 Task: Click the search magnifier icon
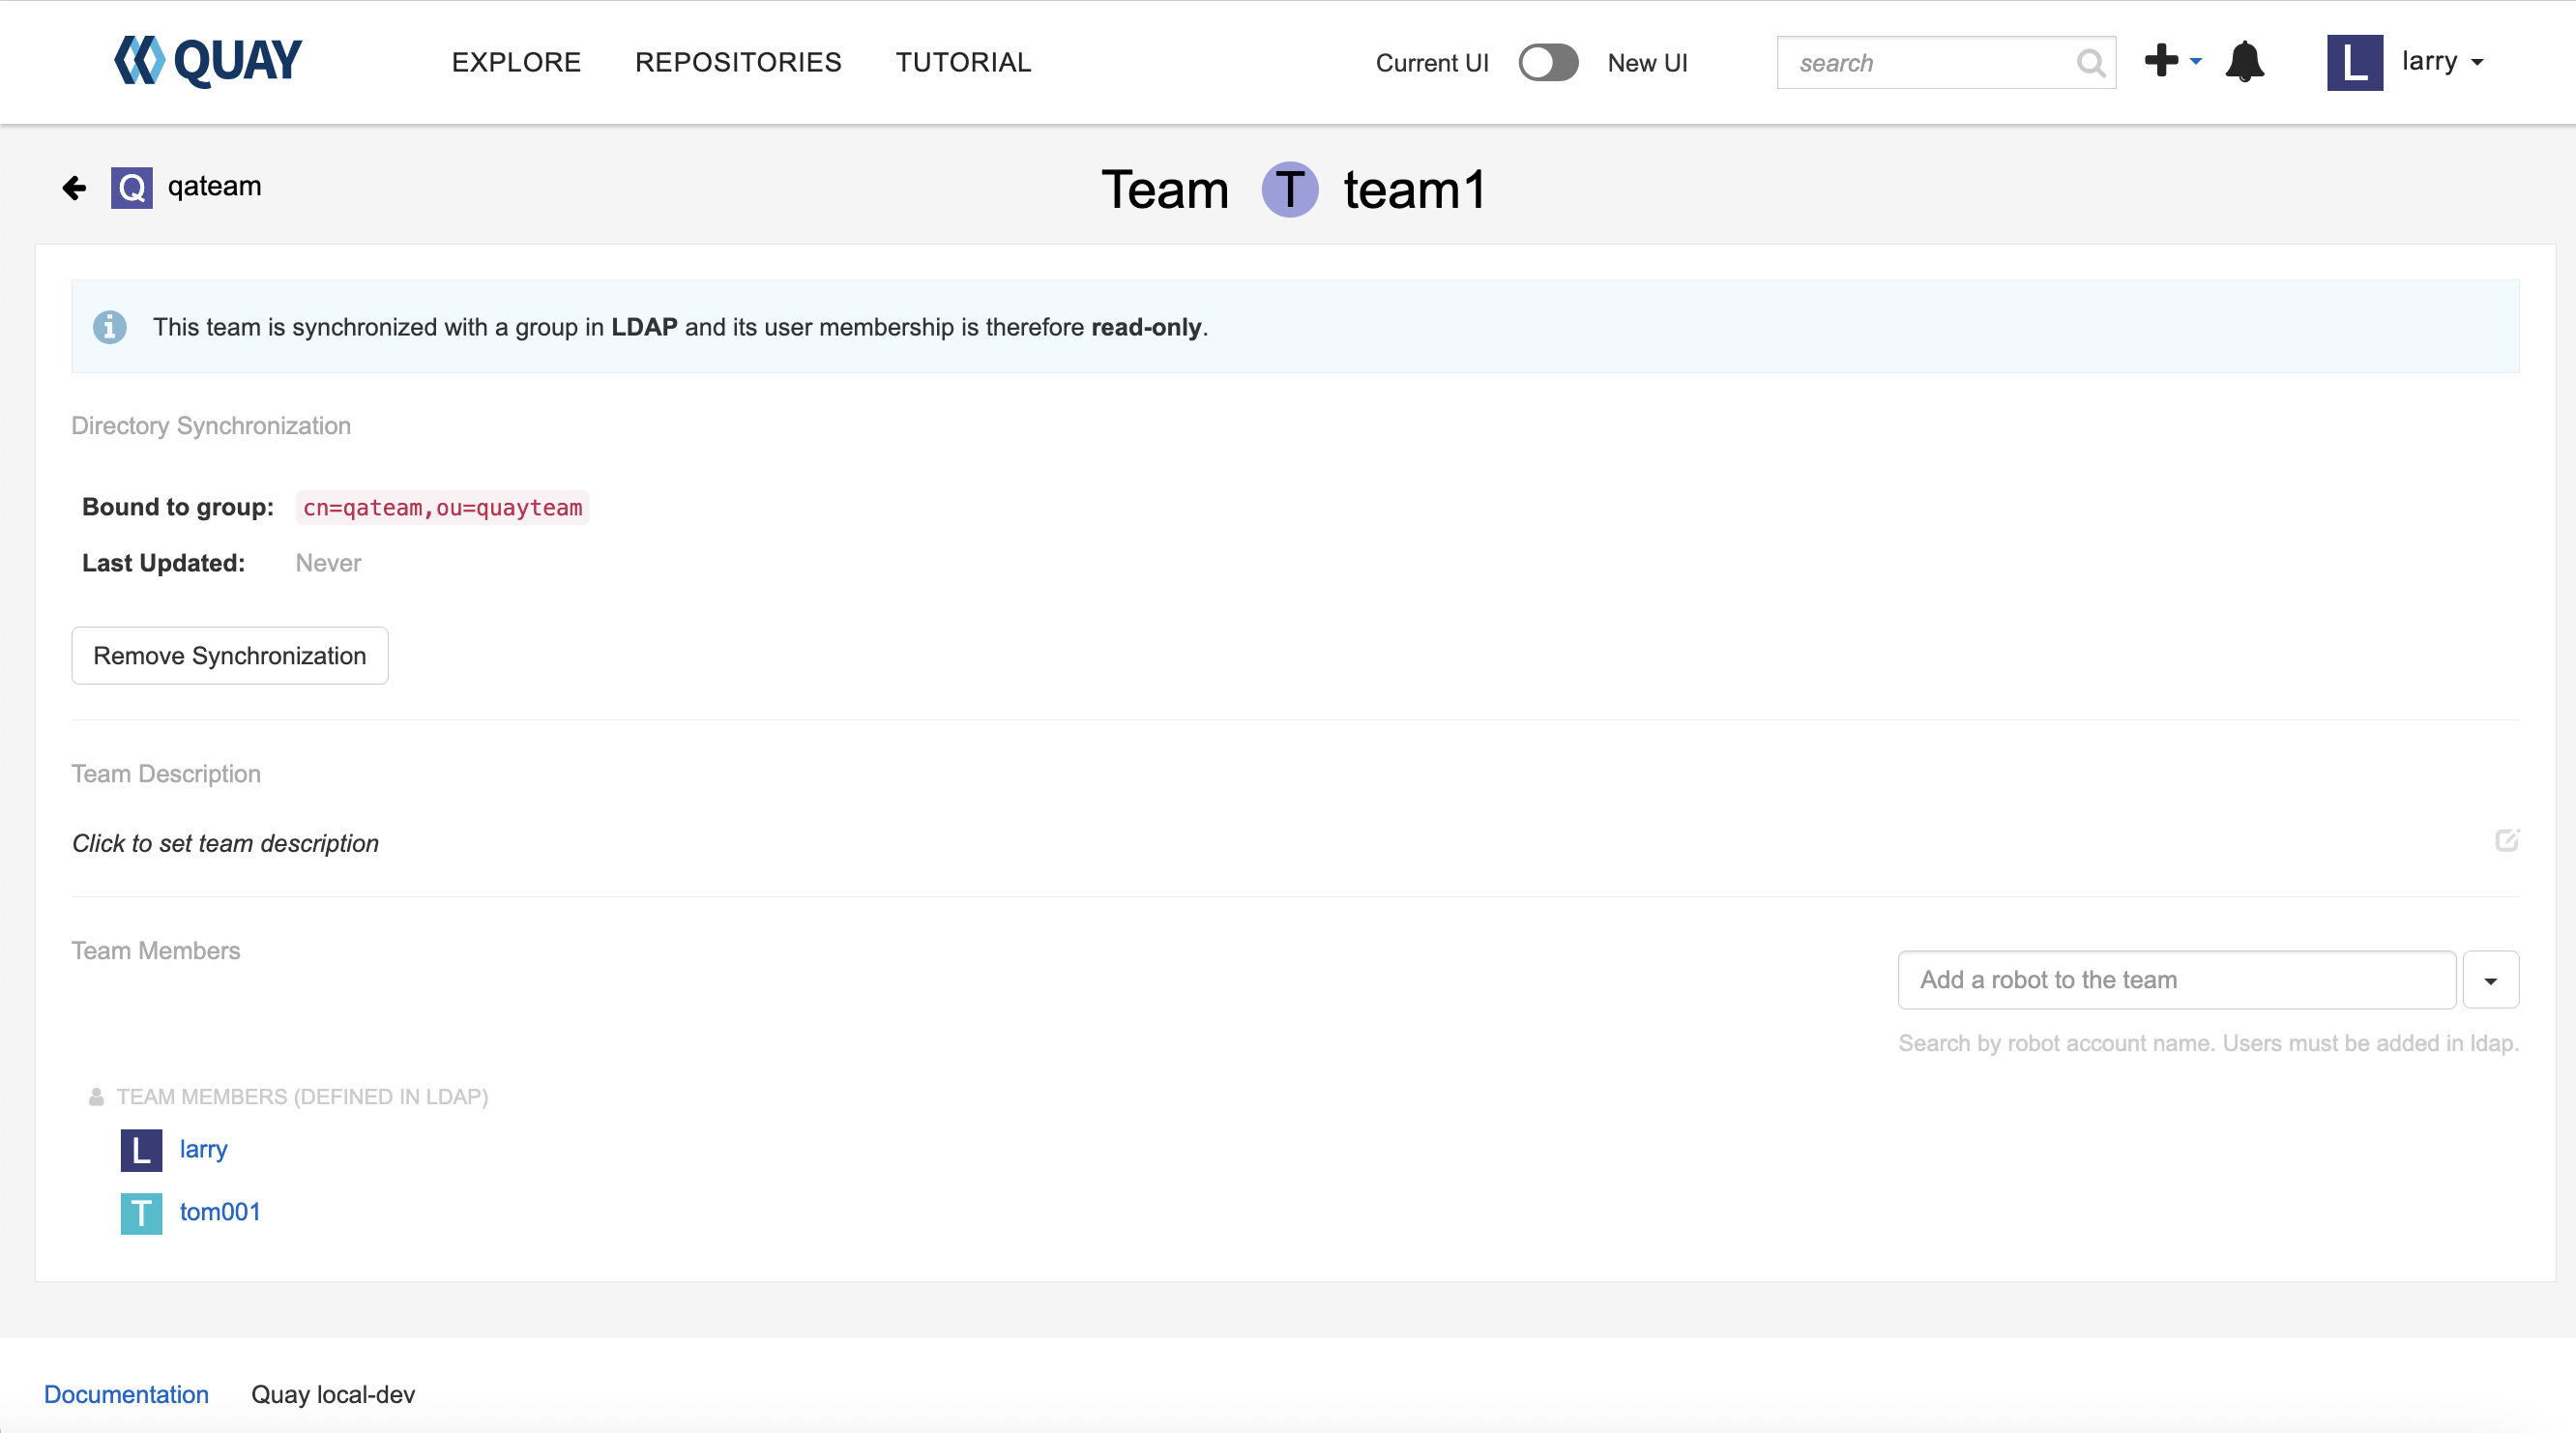coord(2089,63)
